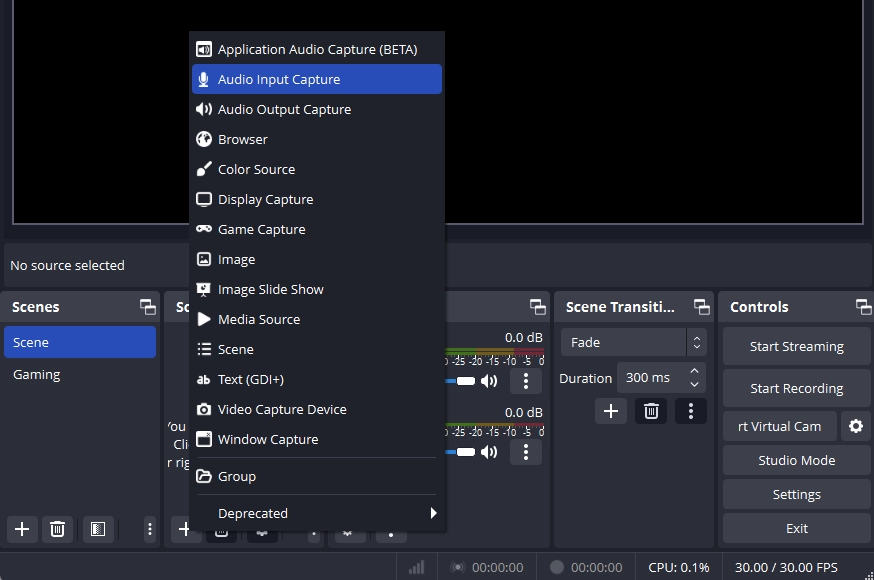Click the Microphone icon of Audio Input Capture

(204, 79)
